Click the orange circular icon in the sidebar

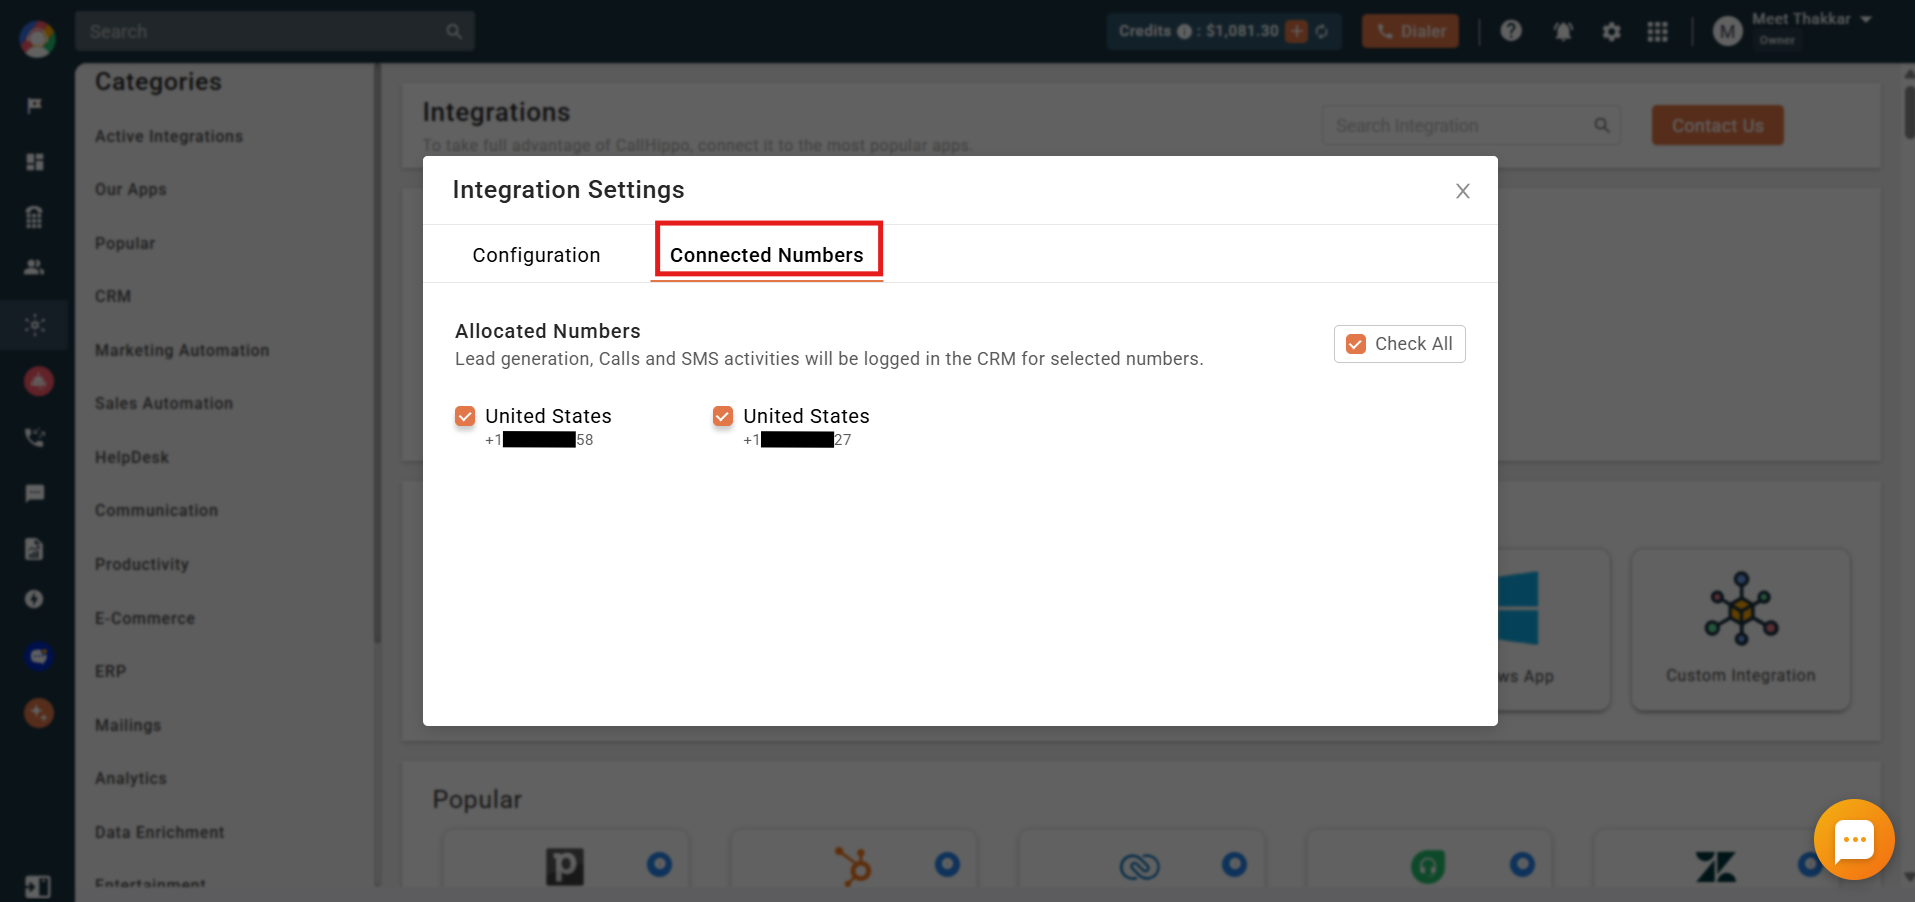(38, 712)
